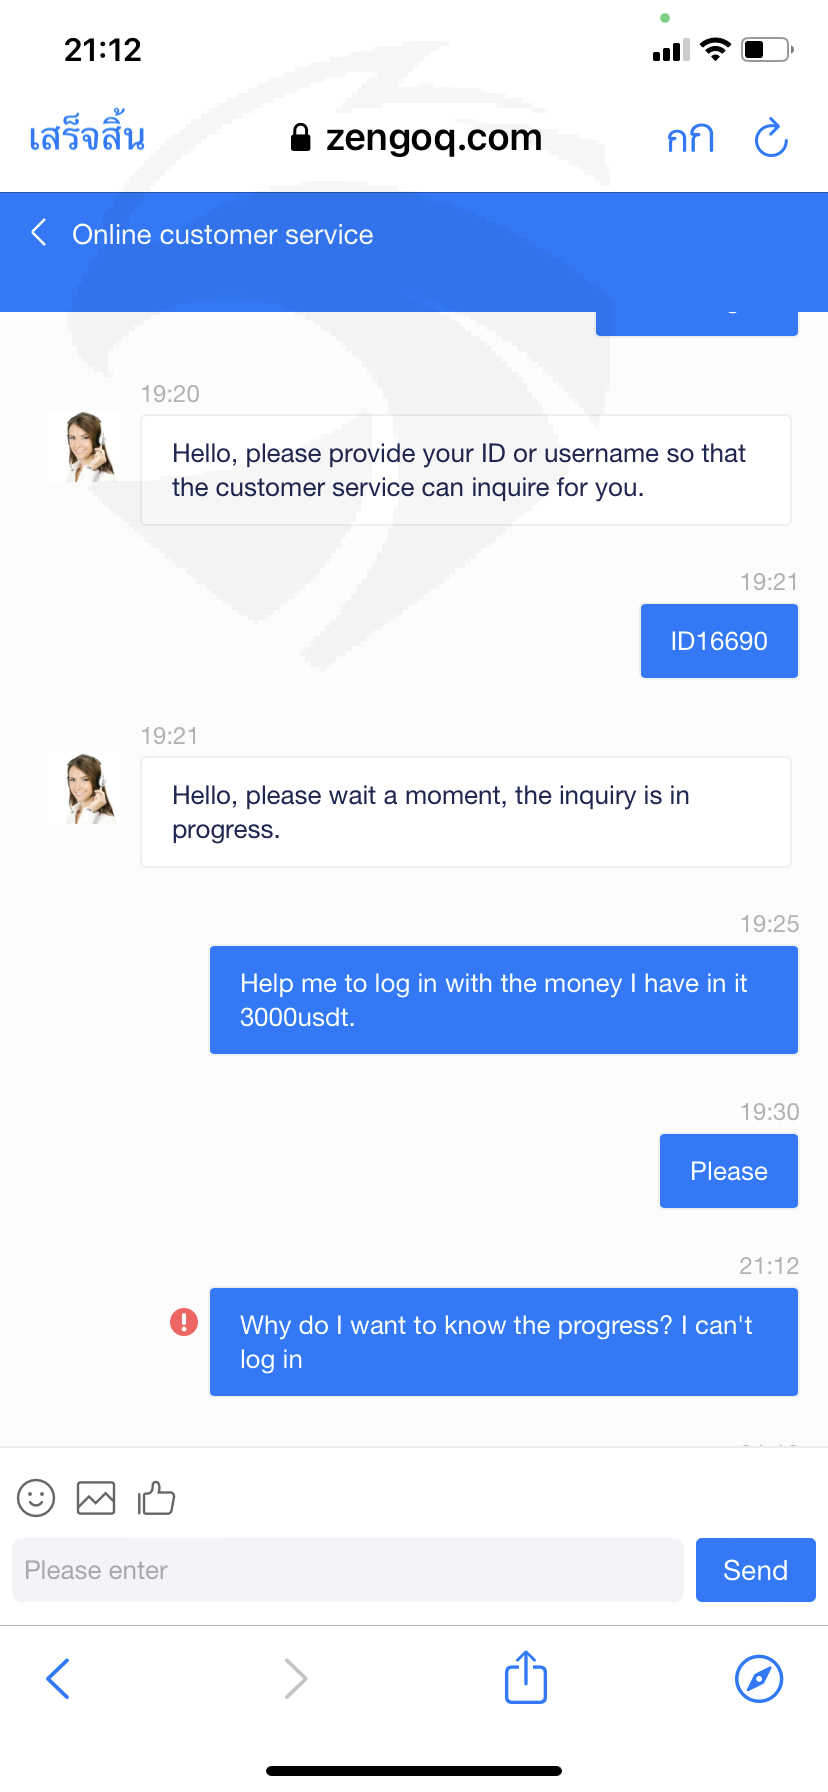Tap the failed "Why do I want" message

pos(504,1342)
